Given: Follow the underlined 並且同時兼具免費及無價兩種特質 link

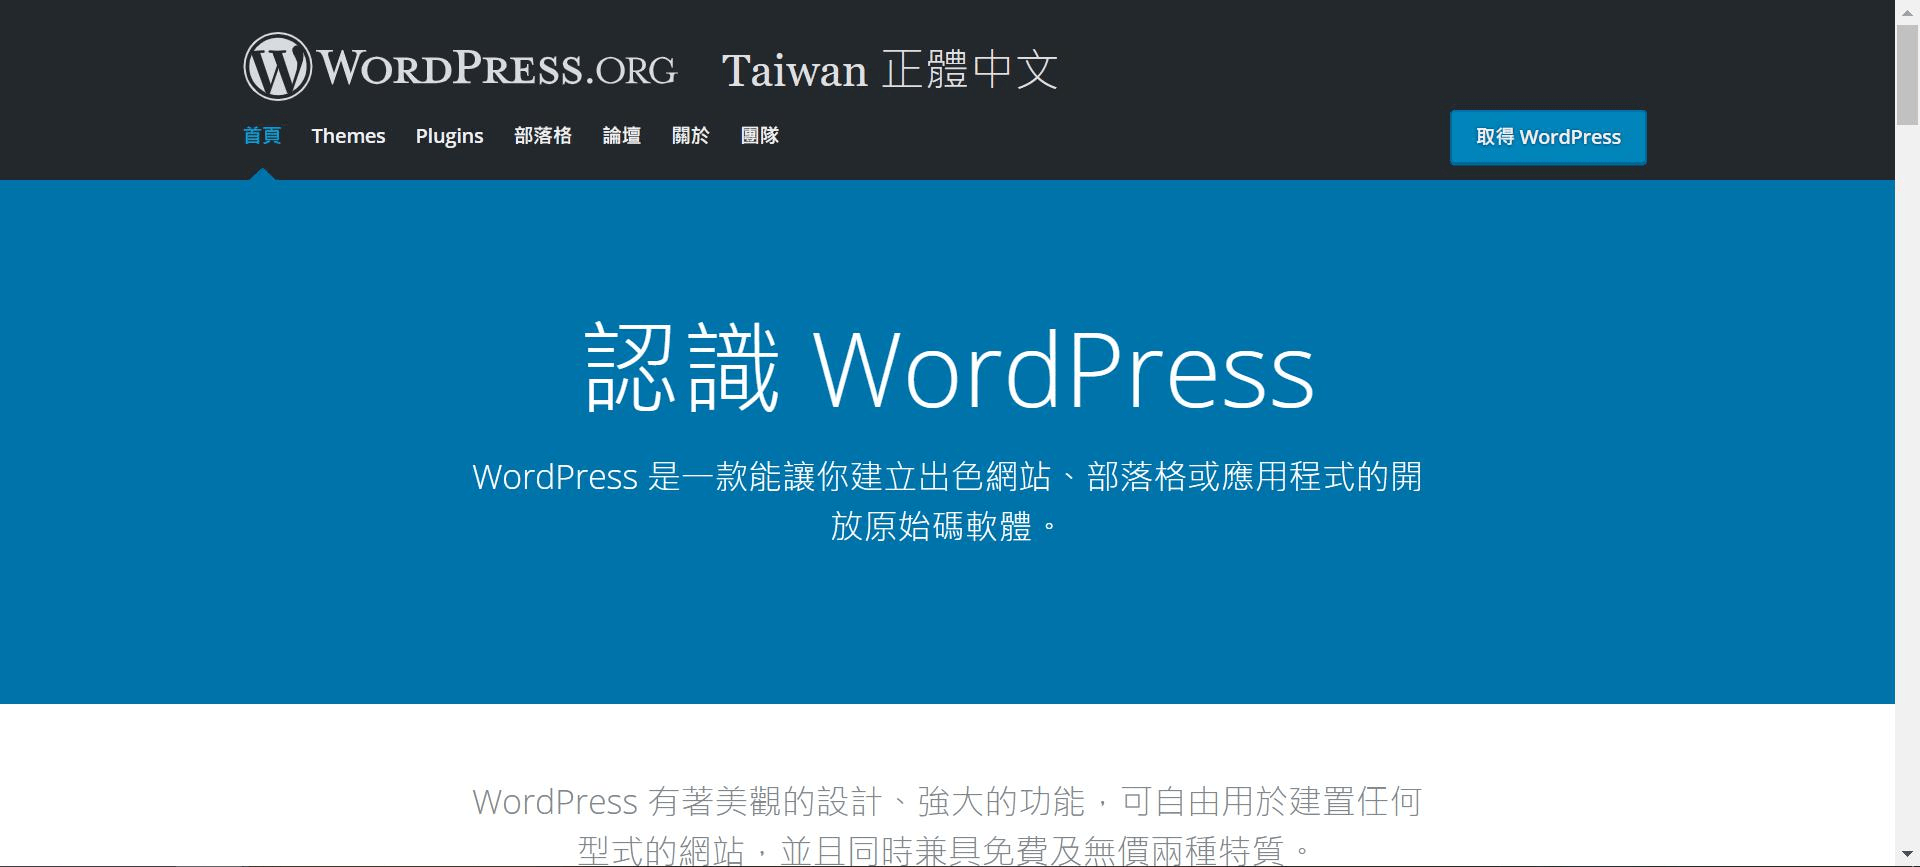Looking at the screenshot, I should (1031, 851).
